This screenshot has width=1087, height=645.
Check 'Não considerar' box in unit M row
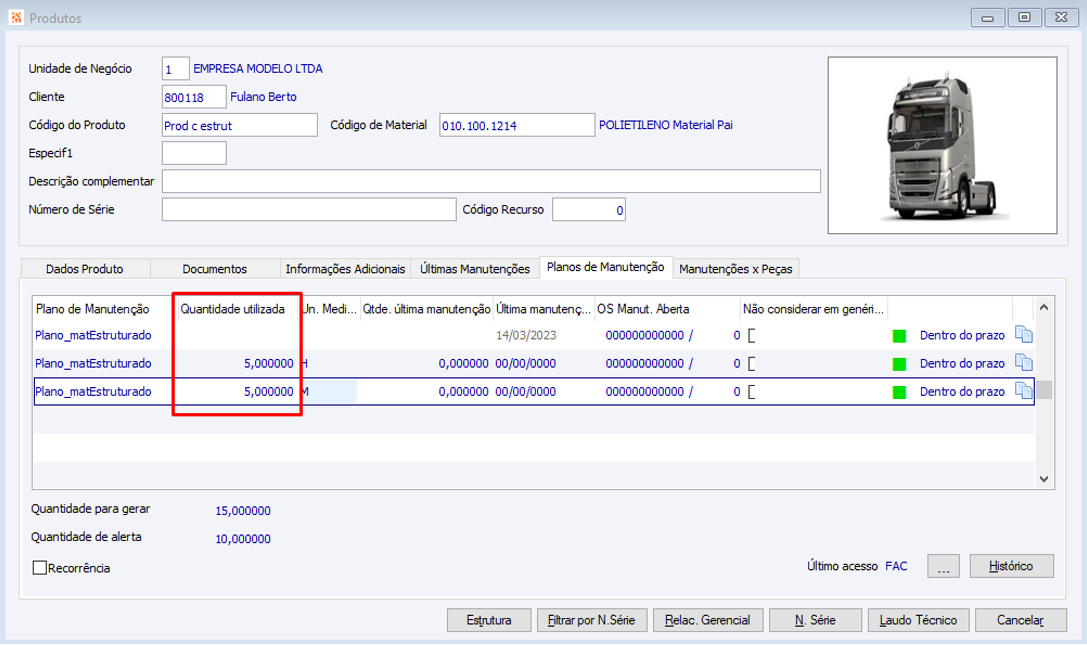(x=751, y=392)
